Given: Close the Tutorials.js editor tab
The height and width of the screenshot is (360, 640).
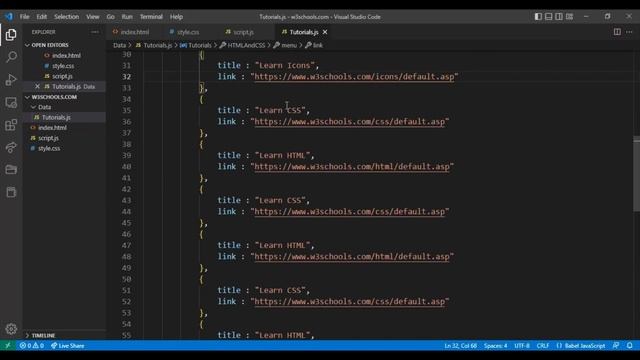Looking at the screenshot, I should tap(325, 32).
